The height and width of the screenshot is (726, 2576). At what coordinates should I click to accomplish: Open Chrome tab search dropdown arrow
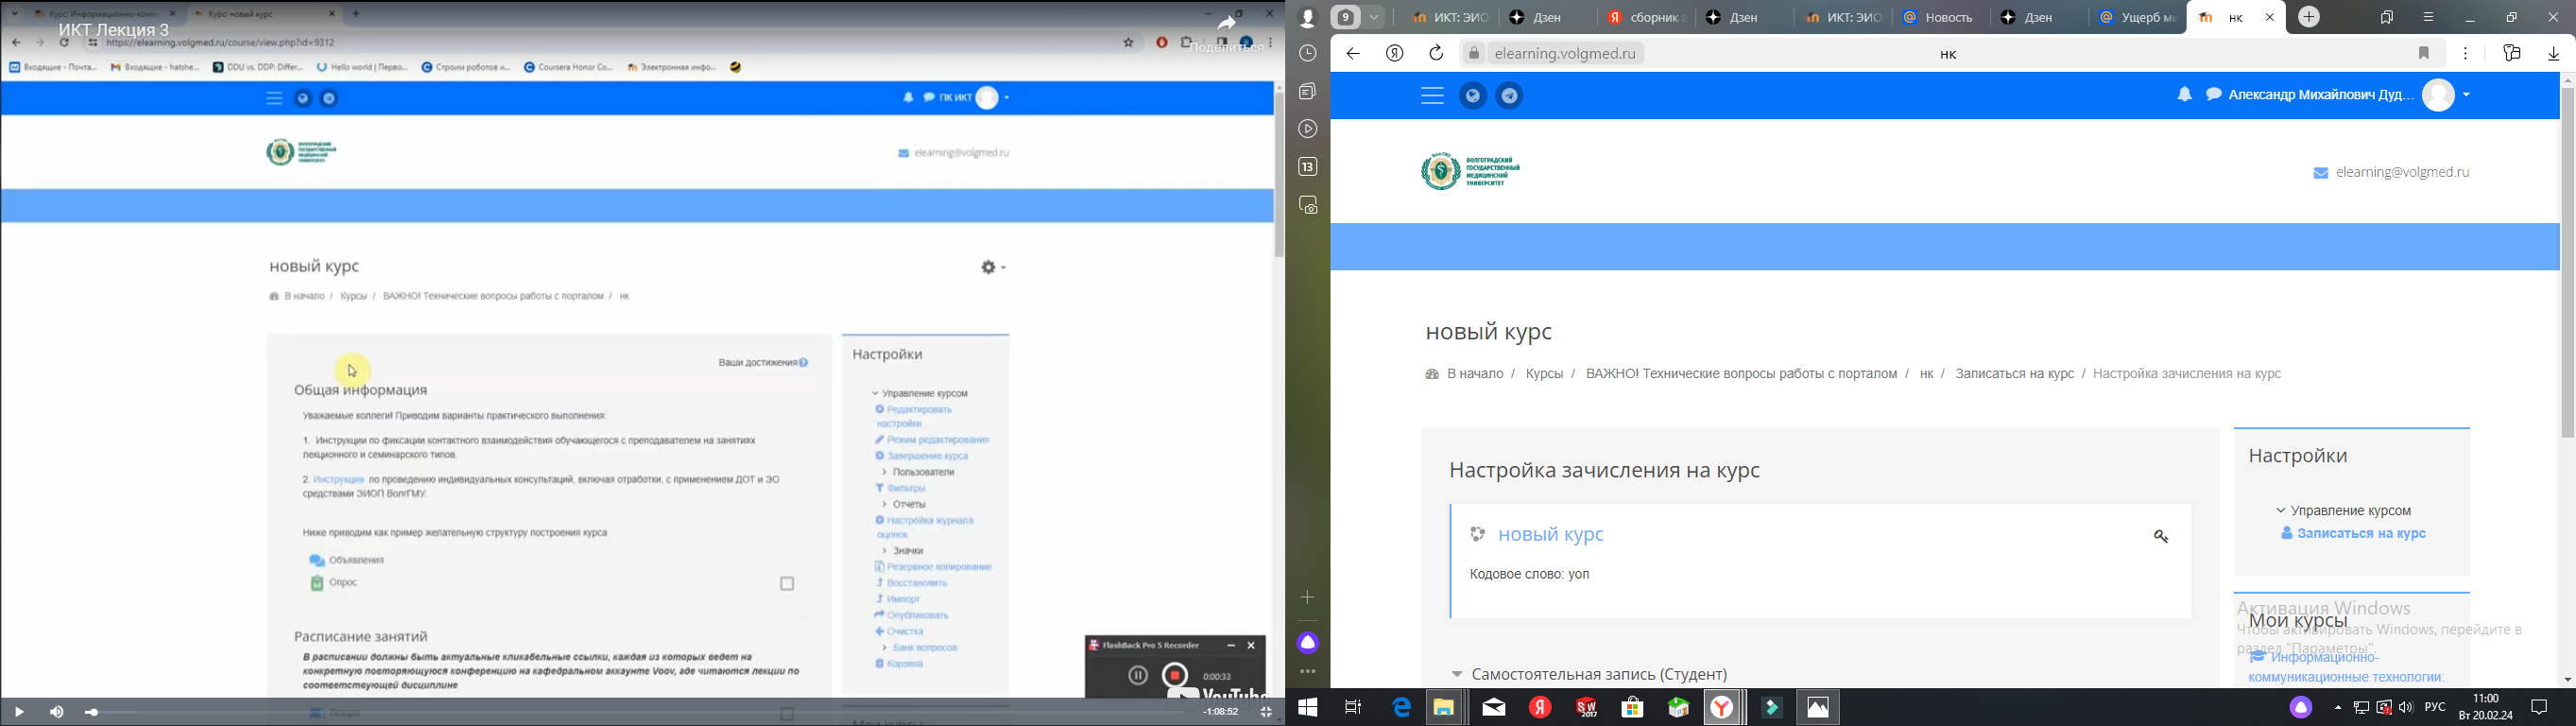[15, 14]
